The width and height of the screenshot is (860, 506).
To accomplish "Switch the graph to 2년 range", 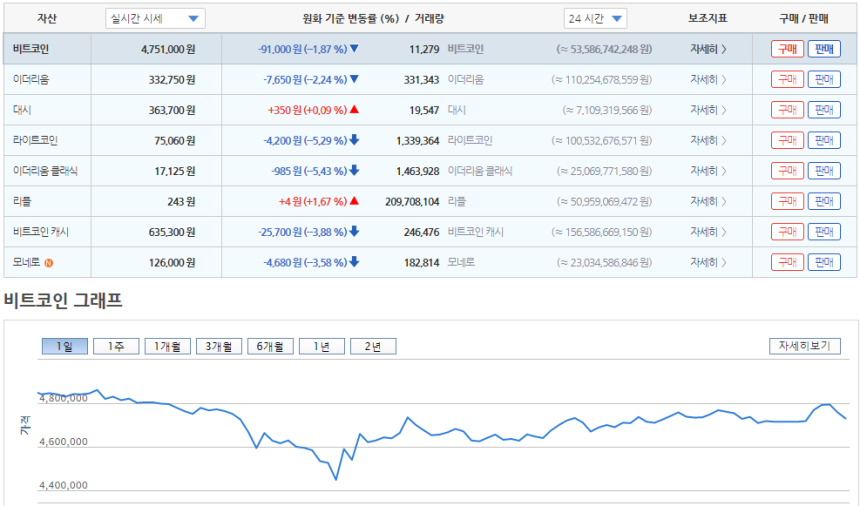I will 373,346.
